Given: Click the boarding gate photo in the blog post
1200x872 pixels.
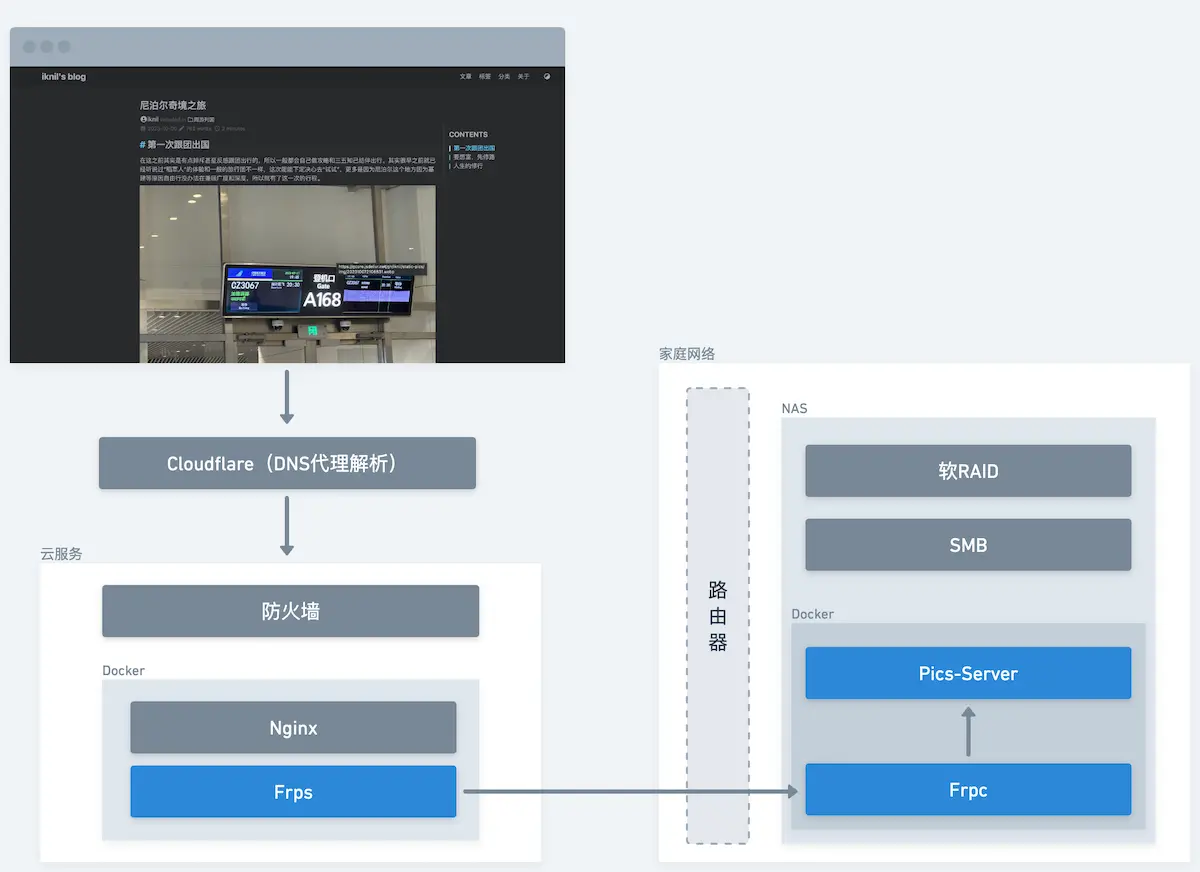Looking at the screenshot, I should pyautogui.click(x=287, y=275).
